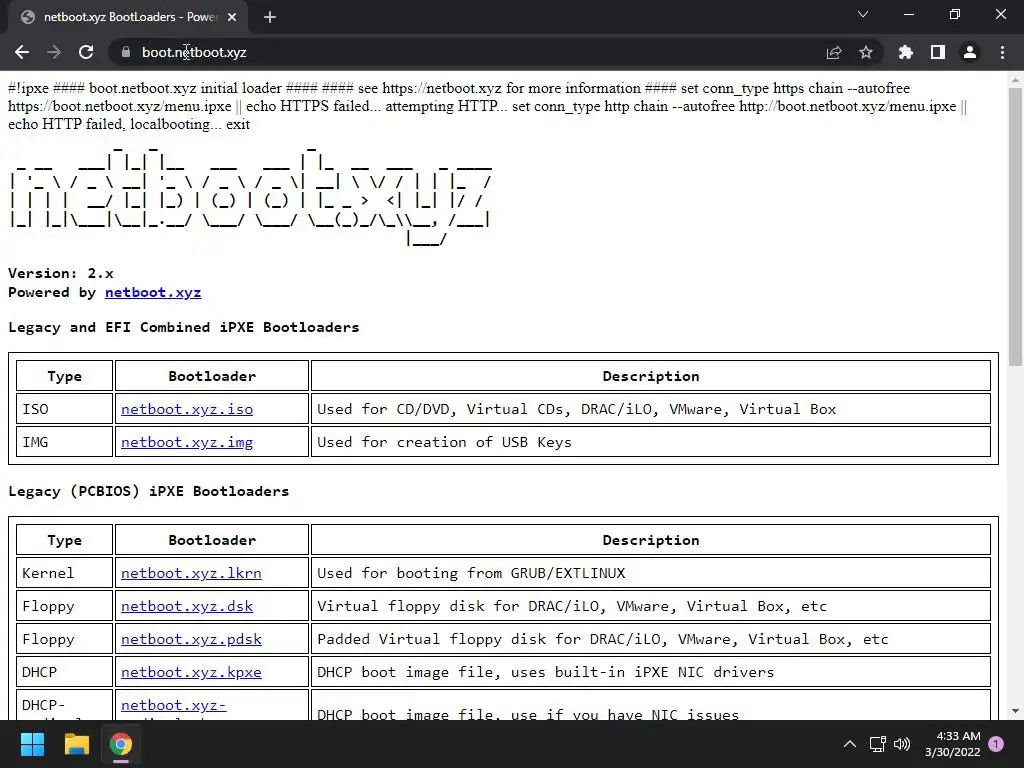Download netboot.xyz.kpxe DHCP image
Image resolution: width=1024 pixels, height=768 pixels.
click(x=191, y=673)
